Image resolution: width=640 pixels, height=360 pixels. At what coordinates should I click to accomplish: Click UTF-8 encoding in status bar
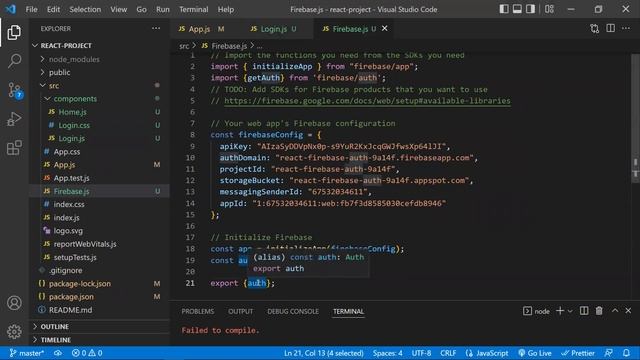coord(421,353)
